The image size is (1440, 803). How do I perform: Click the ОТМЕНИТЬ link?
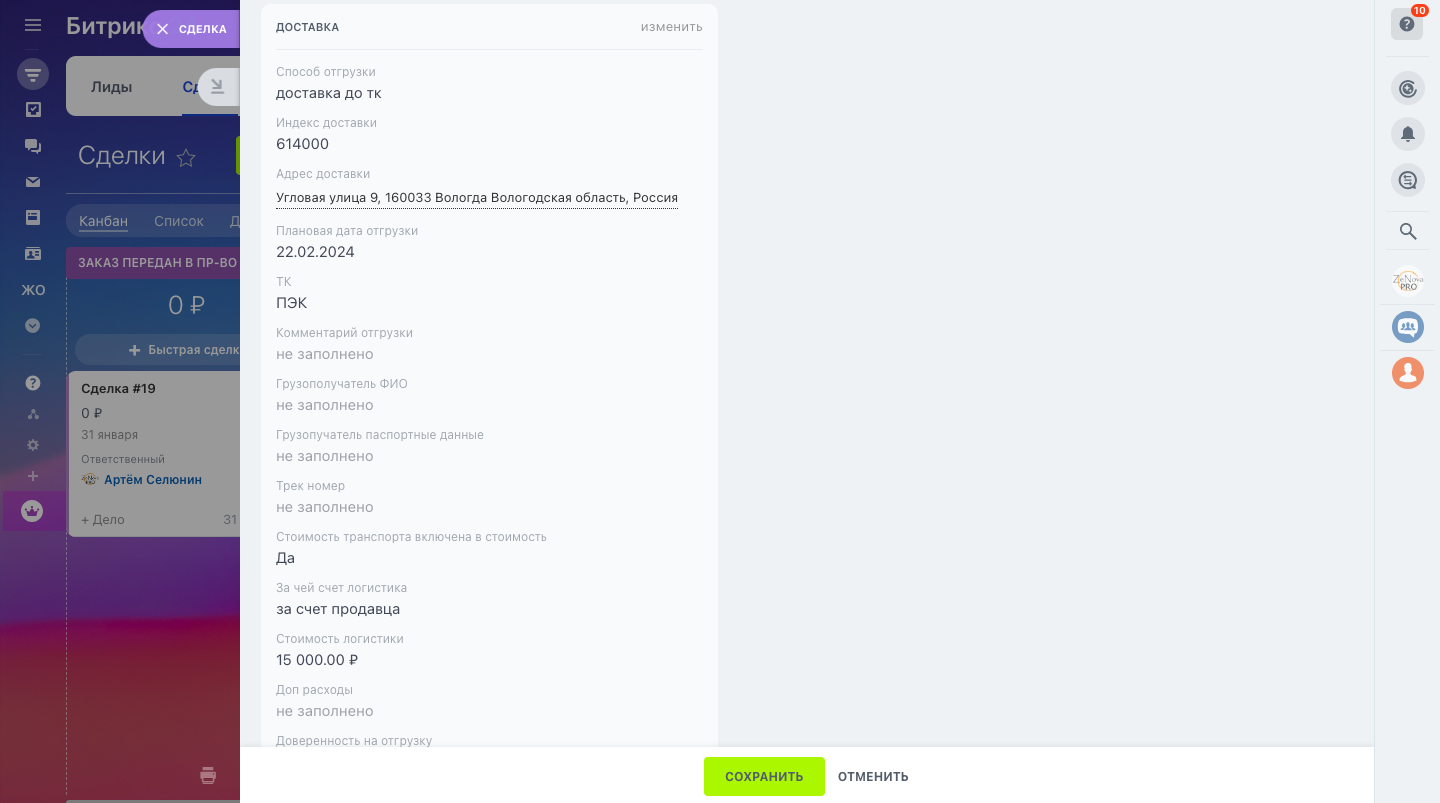873,776
